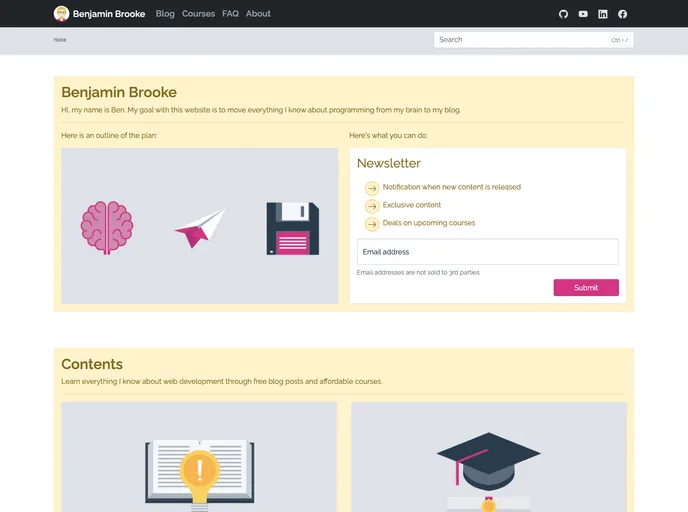Click the arrow icon beside Exclusive content
Image resolution: width=688 pixels, height=512 pixels.
[371, 206]
